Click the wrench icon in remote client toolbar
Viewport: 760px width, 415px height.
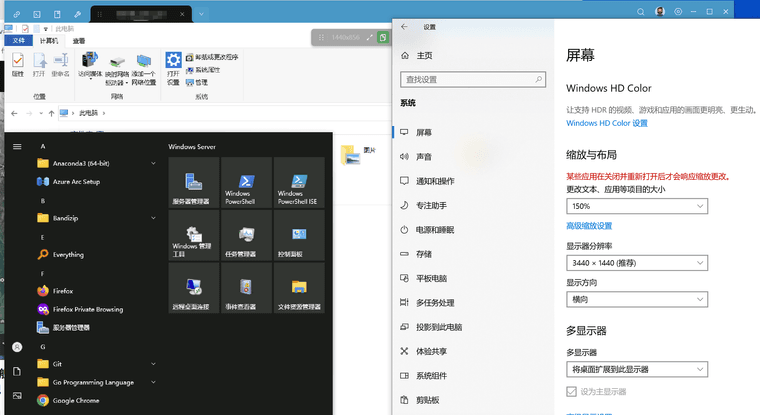coord(78,14)
